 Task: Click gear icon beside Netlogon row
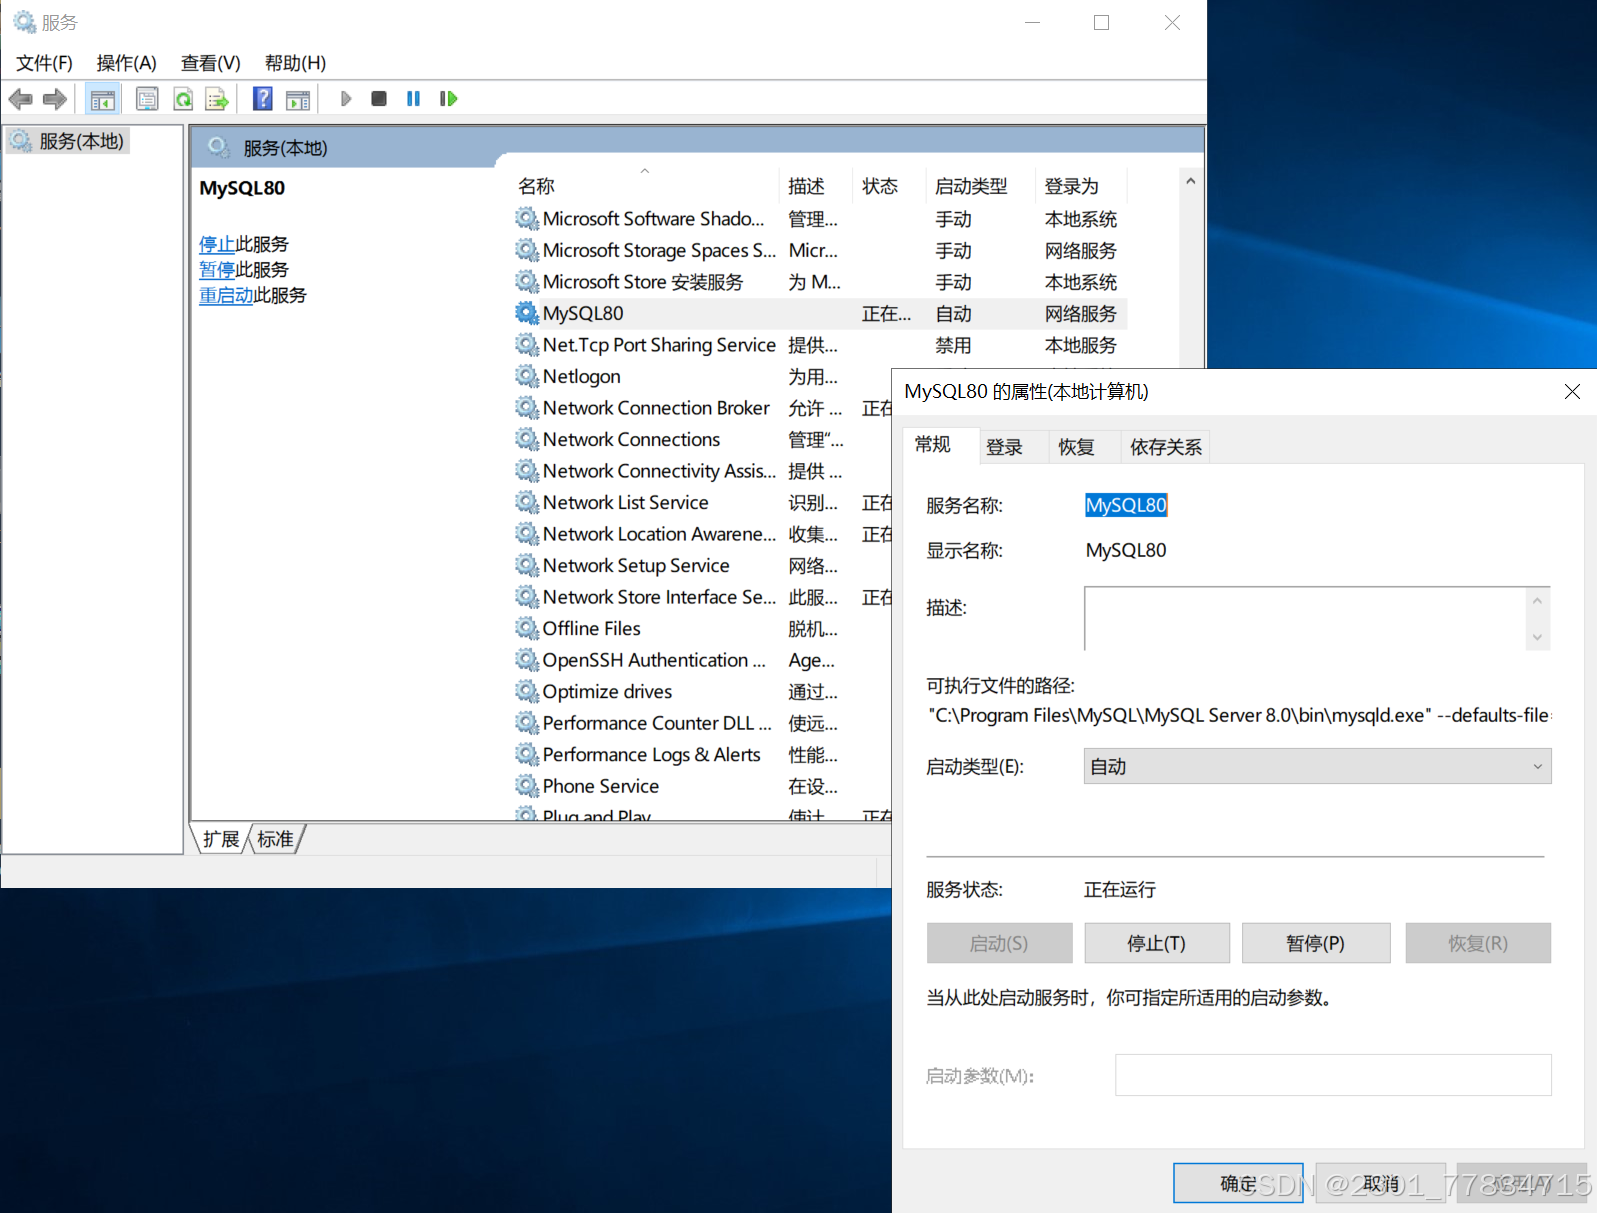tap(527, 376)
